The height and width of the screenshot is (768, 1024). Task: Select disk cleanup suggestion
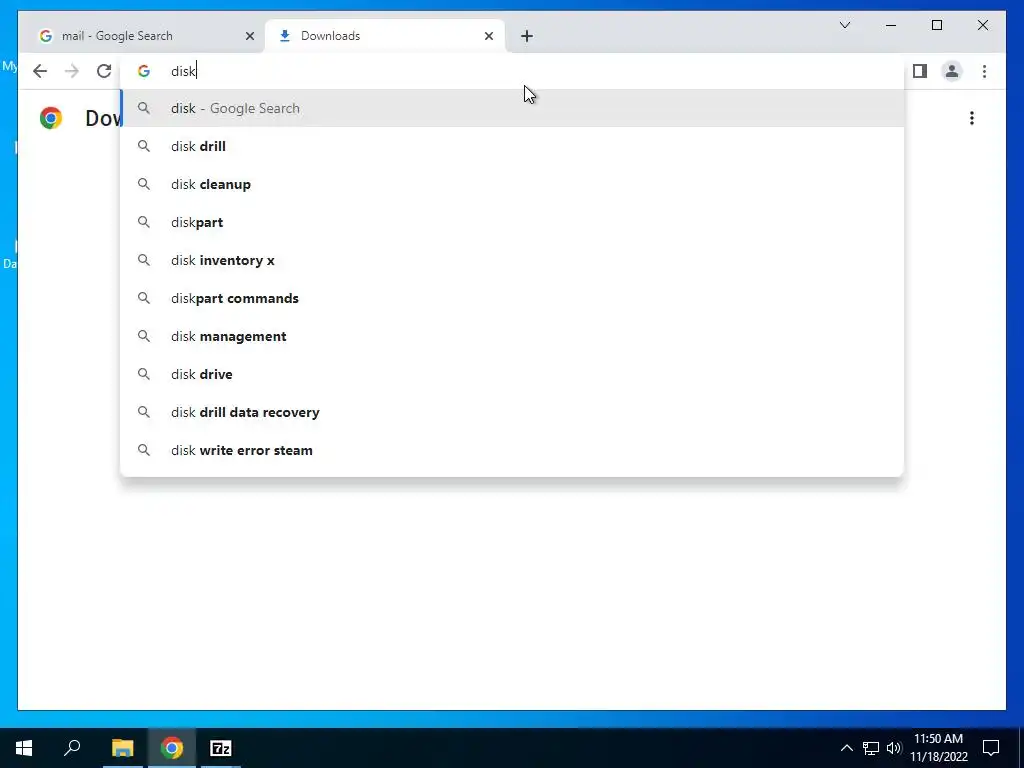coord(512,184)
